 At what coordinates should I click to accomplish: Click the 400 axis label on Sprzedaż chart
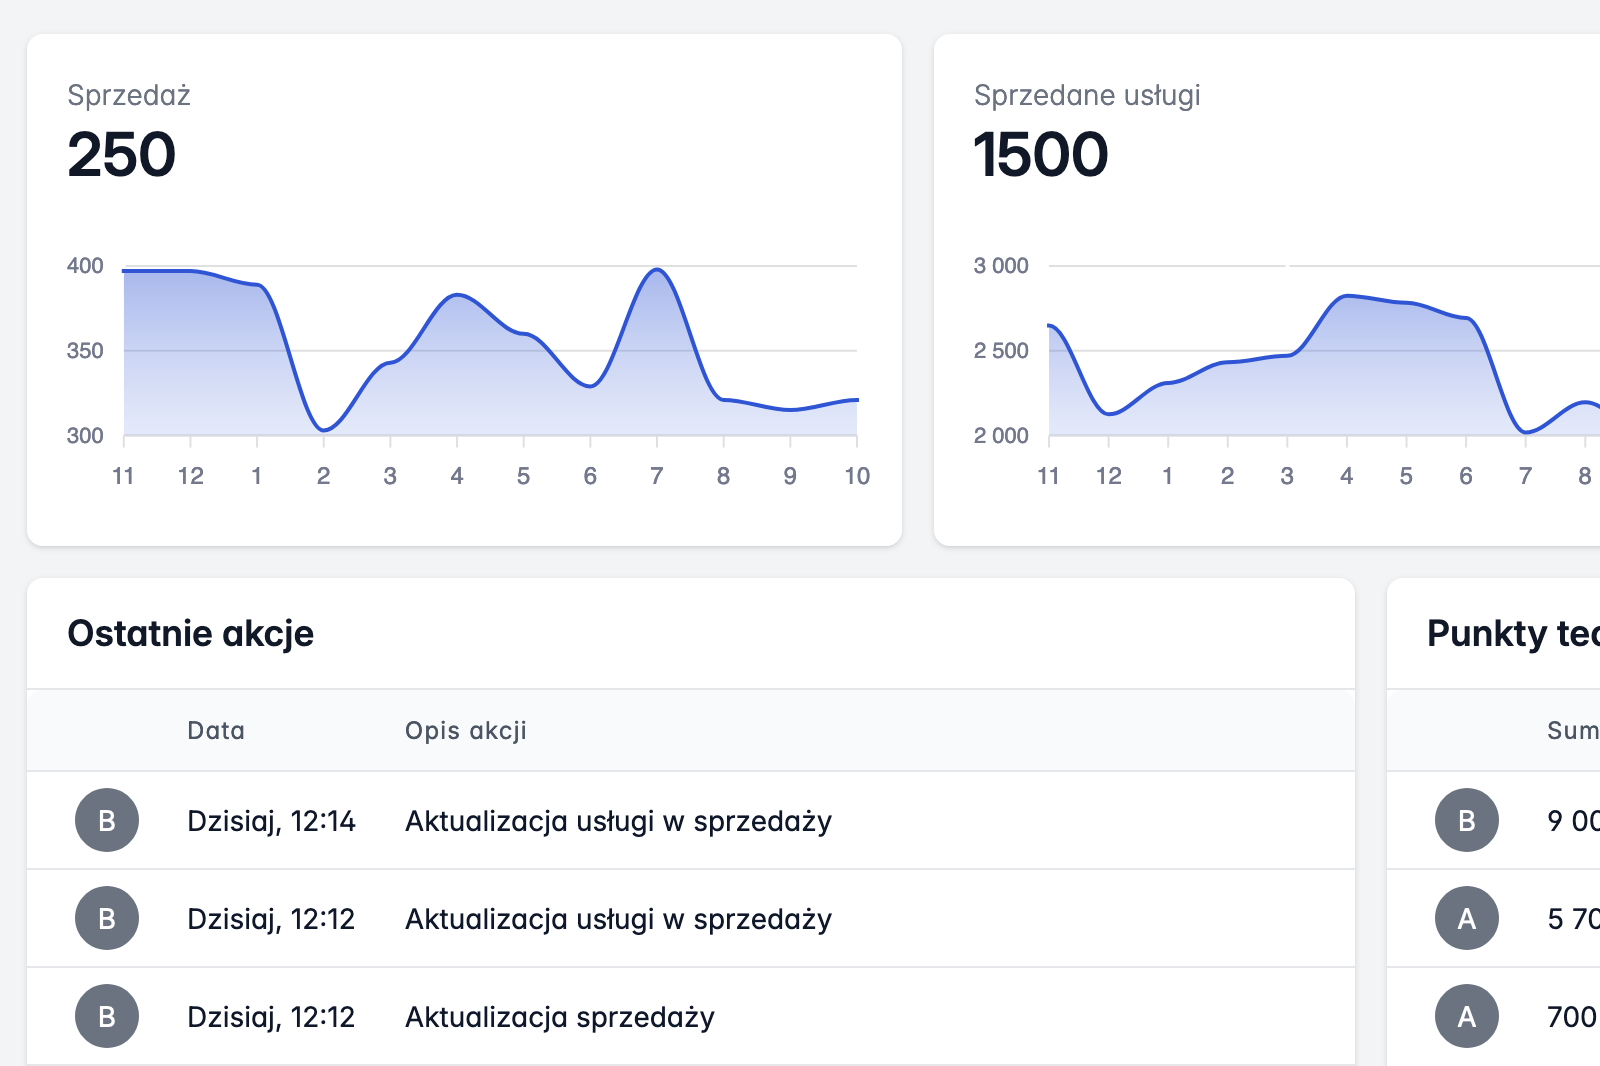pyautogui.click(x=85, y=265)
